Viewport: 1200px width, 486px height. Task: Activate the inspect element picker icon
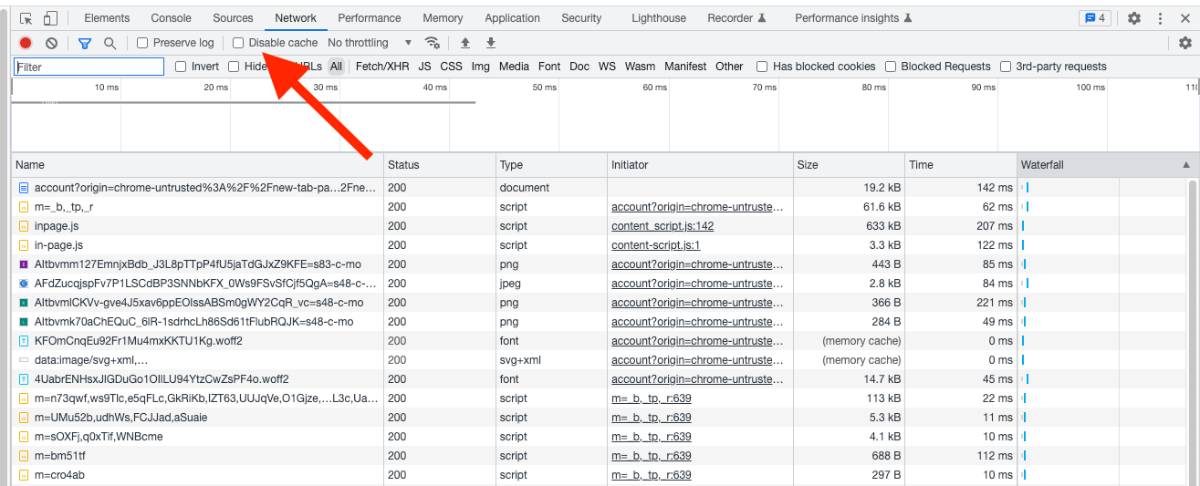pyautogui.click(x=27, y=18)
